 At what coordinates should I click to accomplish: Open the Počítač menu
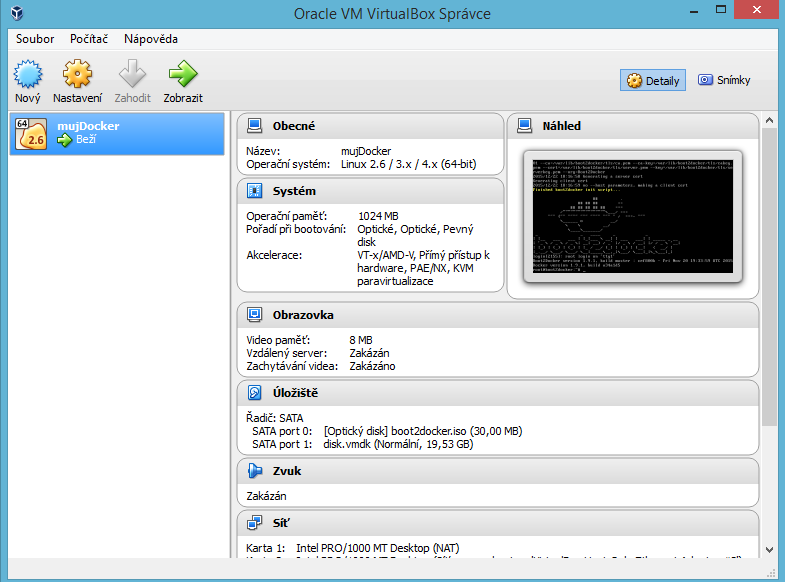click(x=89, y=39)
